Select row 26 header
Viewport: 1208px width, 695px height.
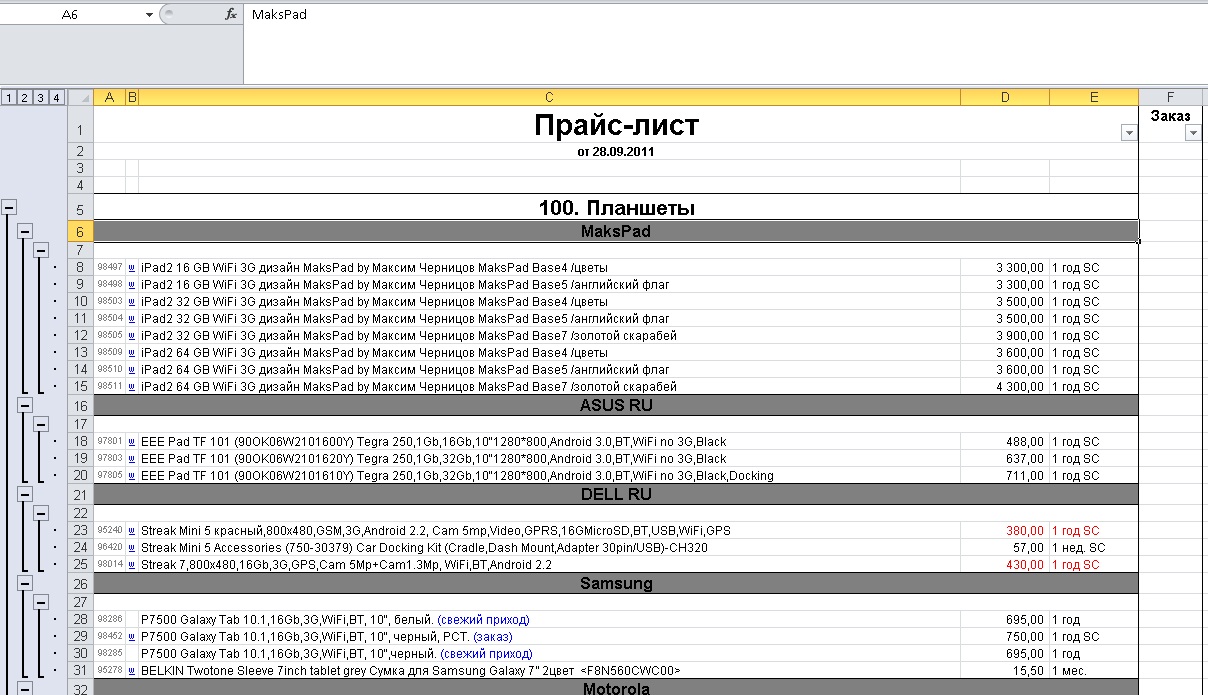point(80,584)
